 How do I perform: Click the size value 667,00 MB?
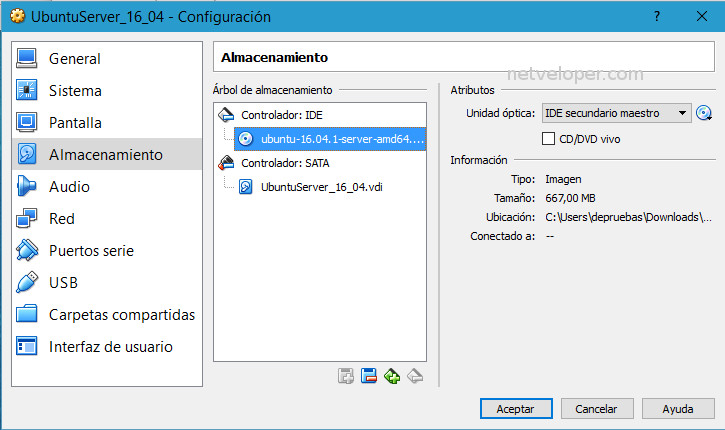[570, 198]
